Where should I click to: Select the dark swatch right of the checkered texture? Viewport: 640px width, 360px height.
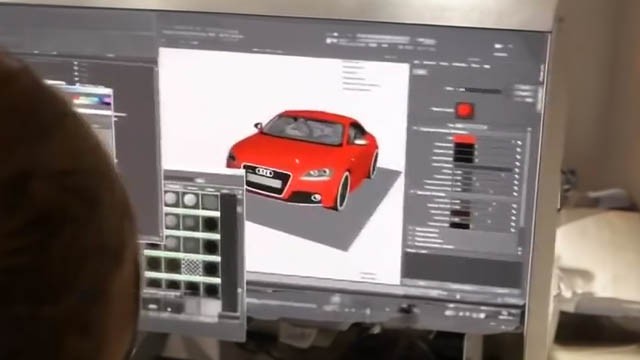pos(211,268)
